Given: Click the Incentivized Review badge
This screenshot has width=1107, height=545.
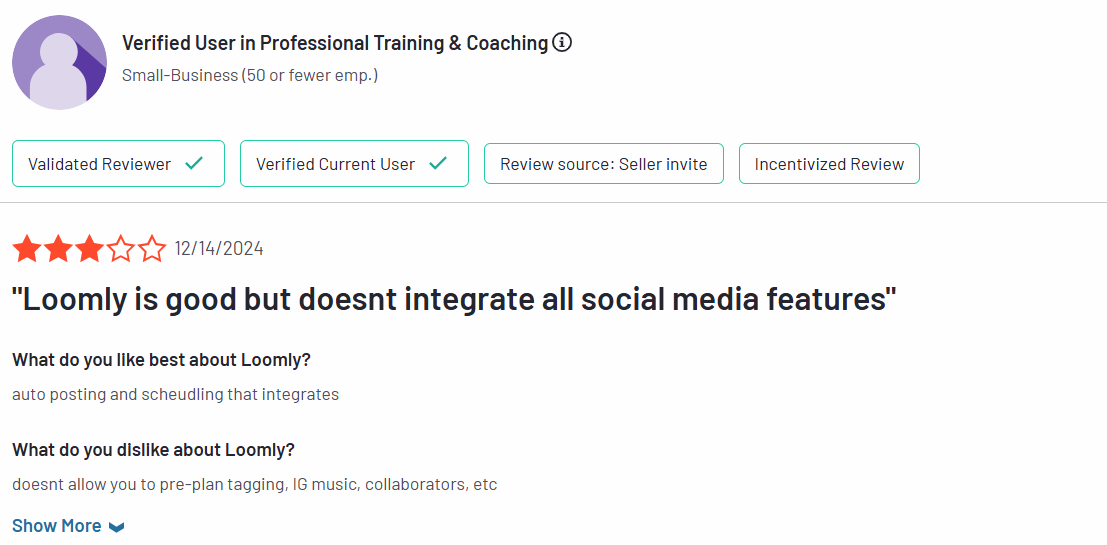Looking at the screenshot, I should [x=830, y=164].
